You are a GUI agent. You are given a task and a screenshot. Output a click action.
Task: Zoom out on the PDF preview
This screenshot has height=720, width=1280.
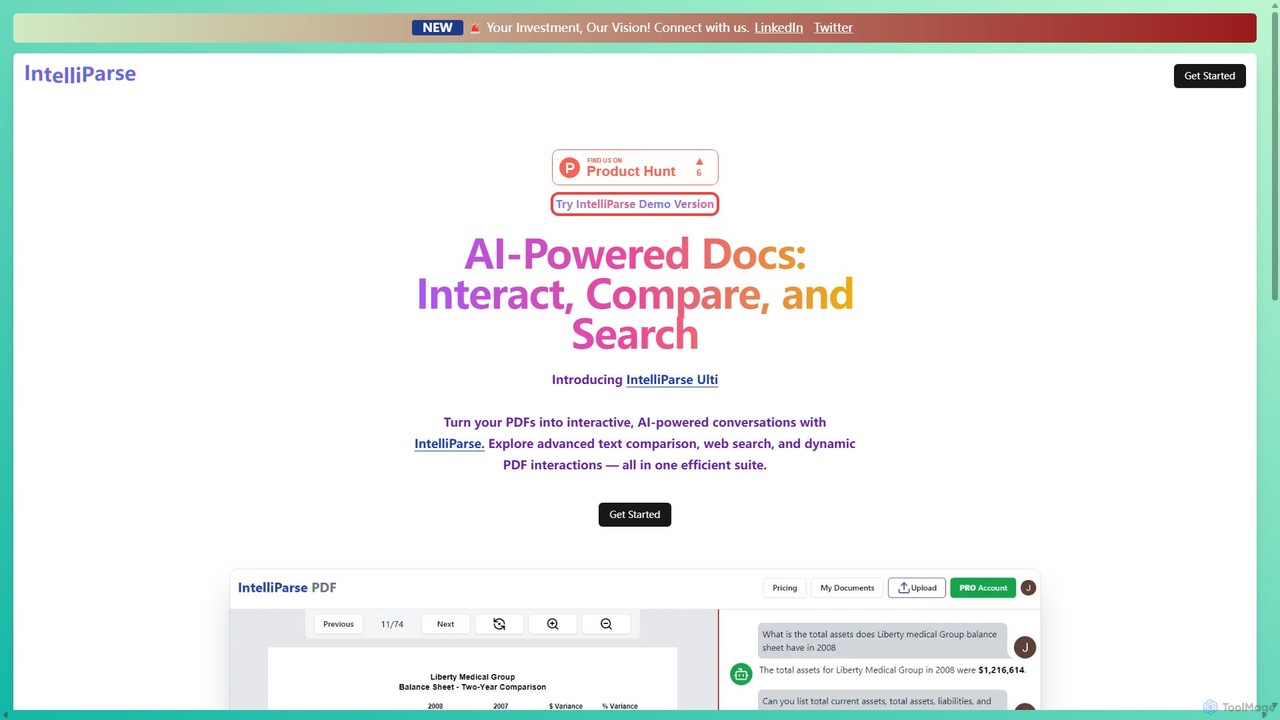606,624
